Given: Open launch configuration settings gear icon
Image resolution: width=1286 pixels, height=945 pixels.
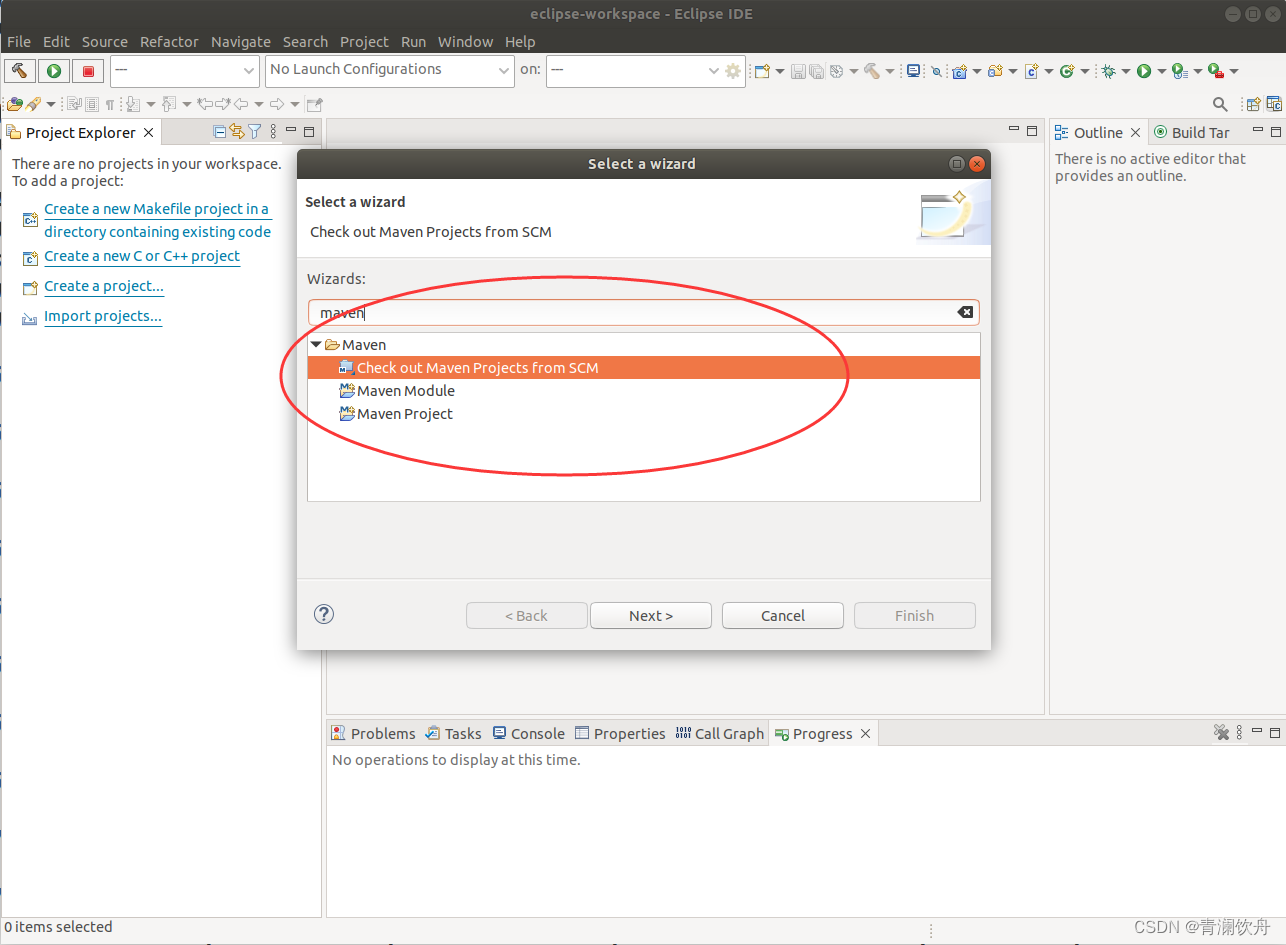Looking at the screenshot, I should (x=733, y=71).
